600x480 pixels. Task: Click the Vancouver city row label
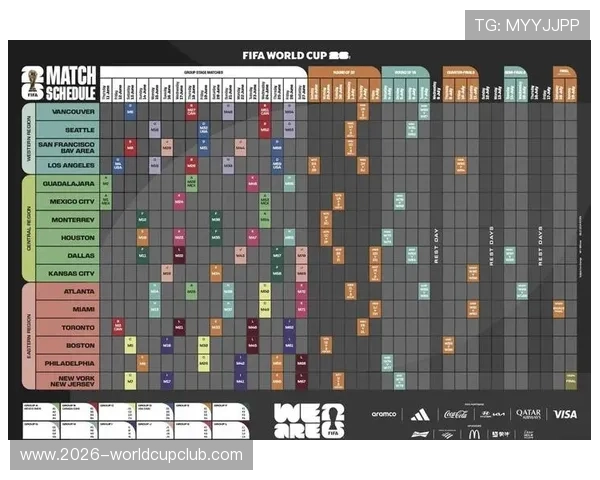tap(68, 111)
